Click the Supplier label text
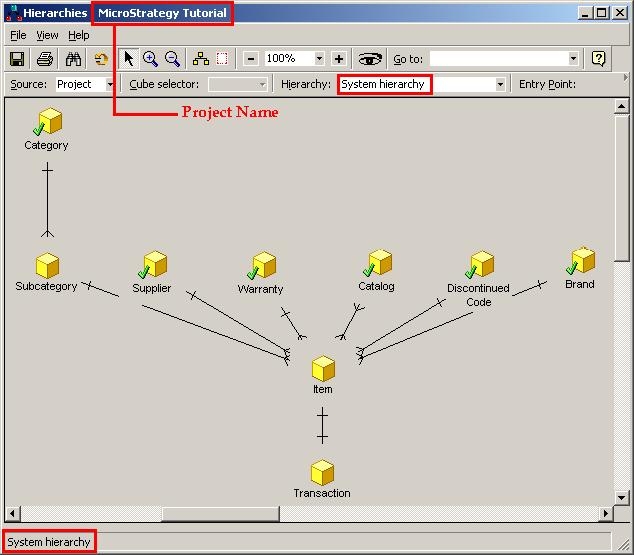This screenshot has width=634, height=555. pos(152,288)
